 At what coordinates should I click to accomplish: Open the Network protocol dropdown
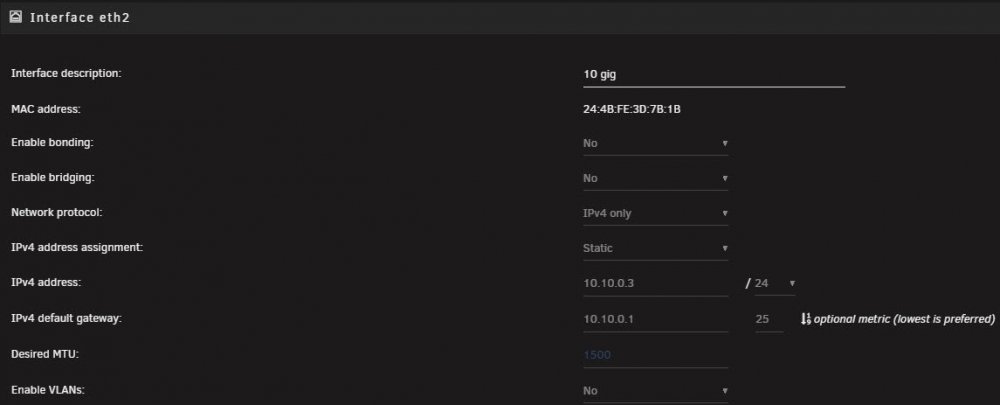[x=655, y=214]
